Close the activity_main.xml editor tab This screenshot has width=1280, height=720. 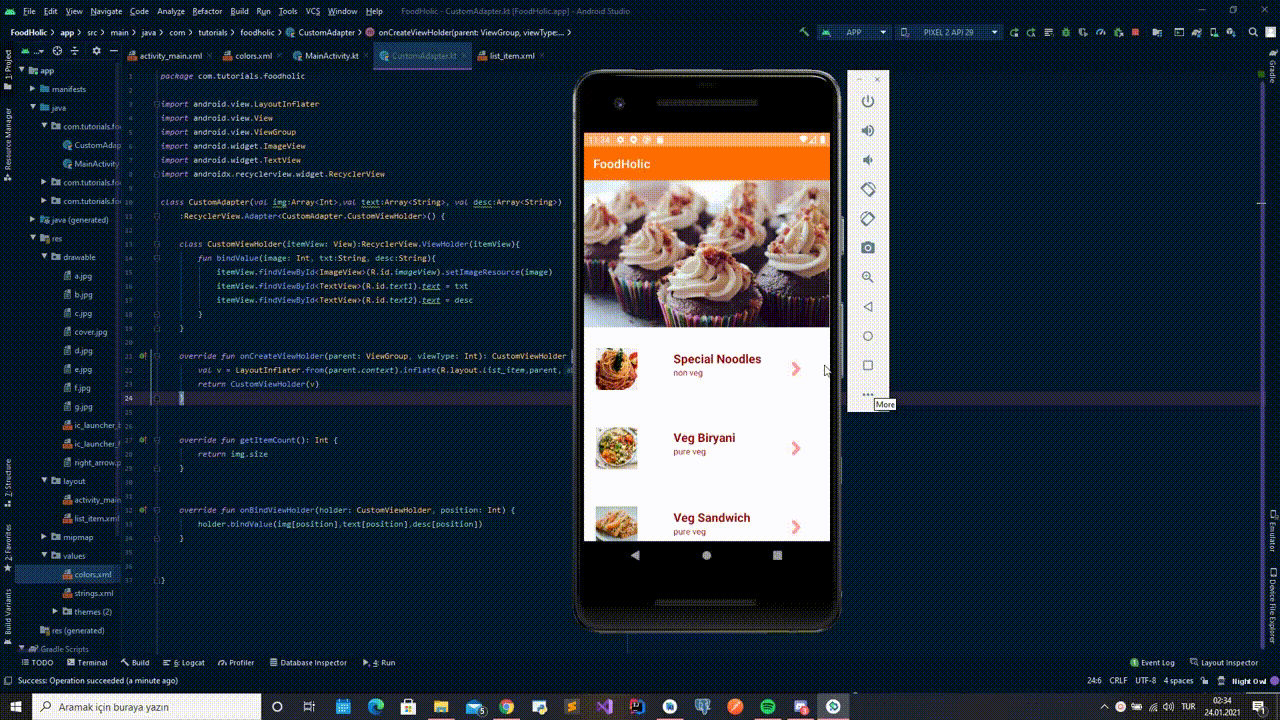(209, 56)
